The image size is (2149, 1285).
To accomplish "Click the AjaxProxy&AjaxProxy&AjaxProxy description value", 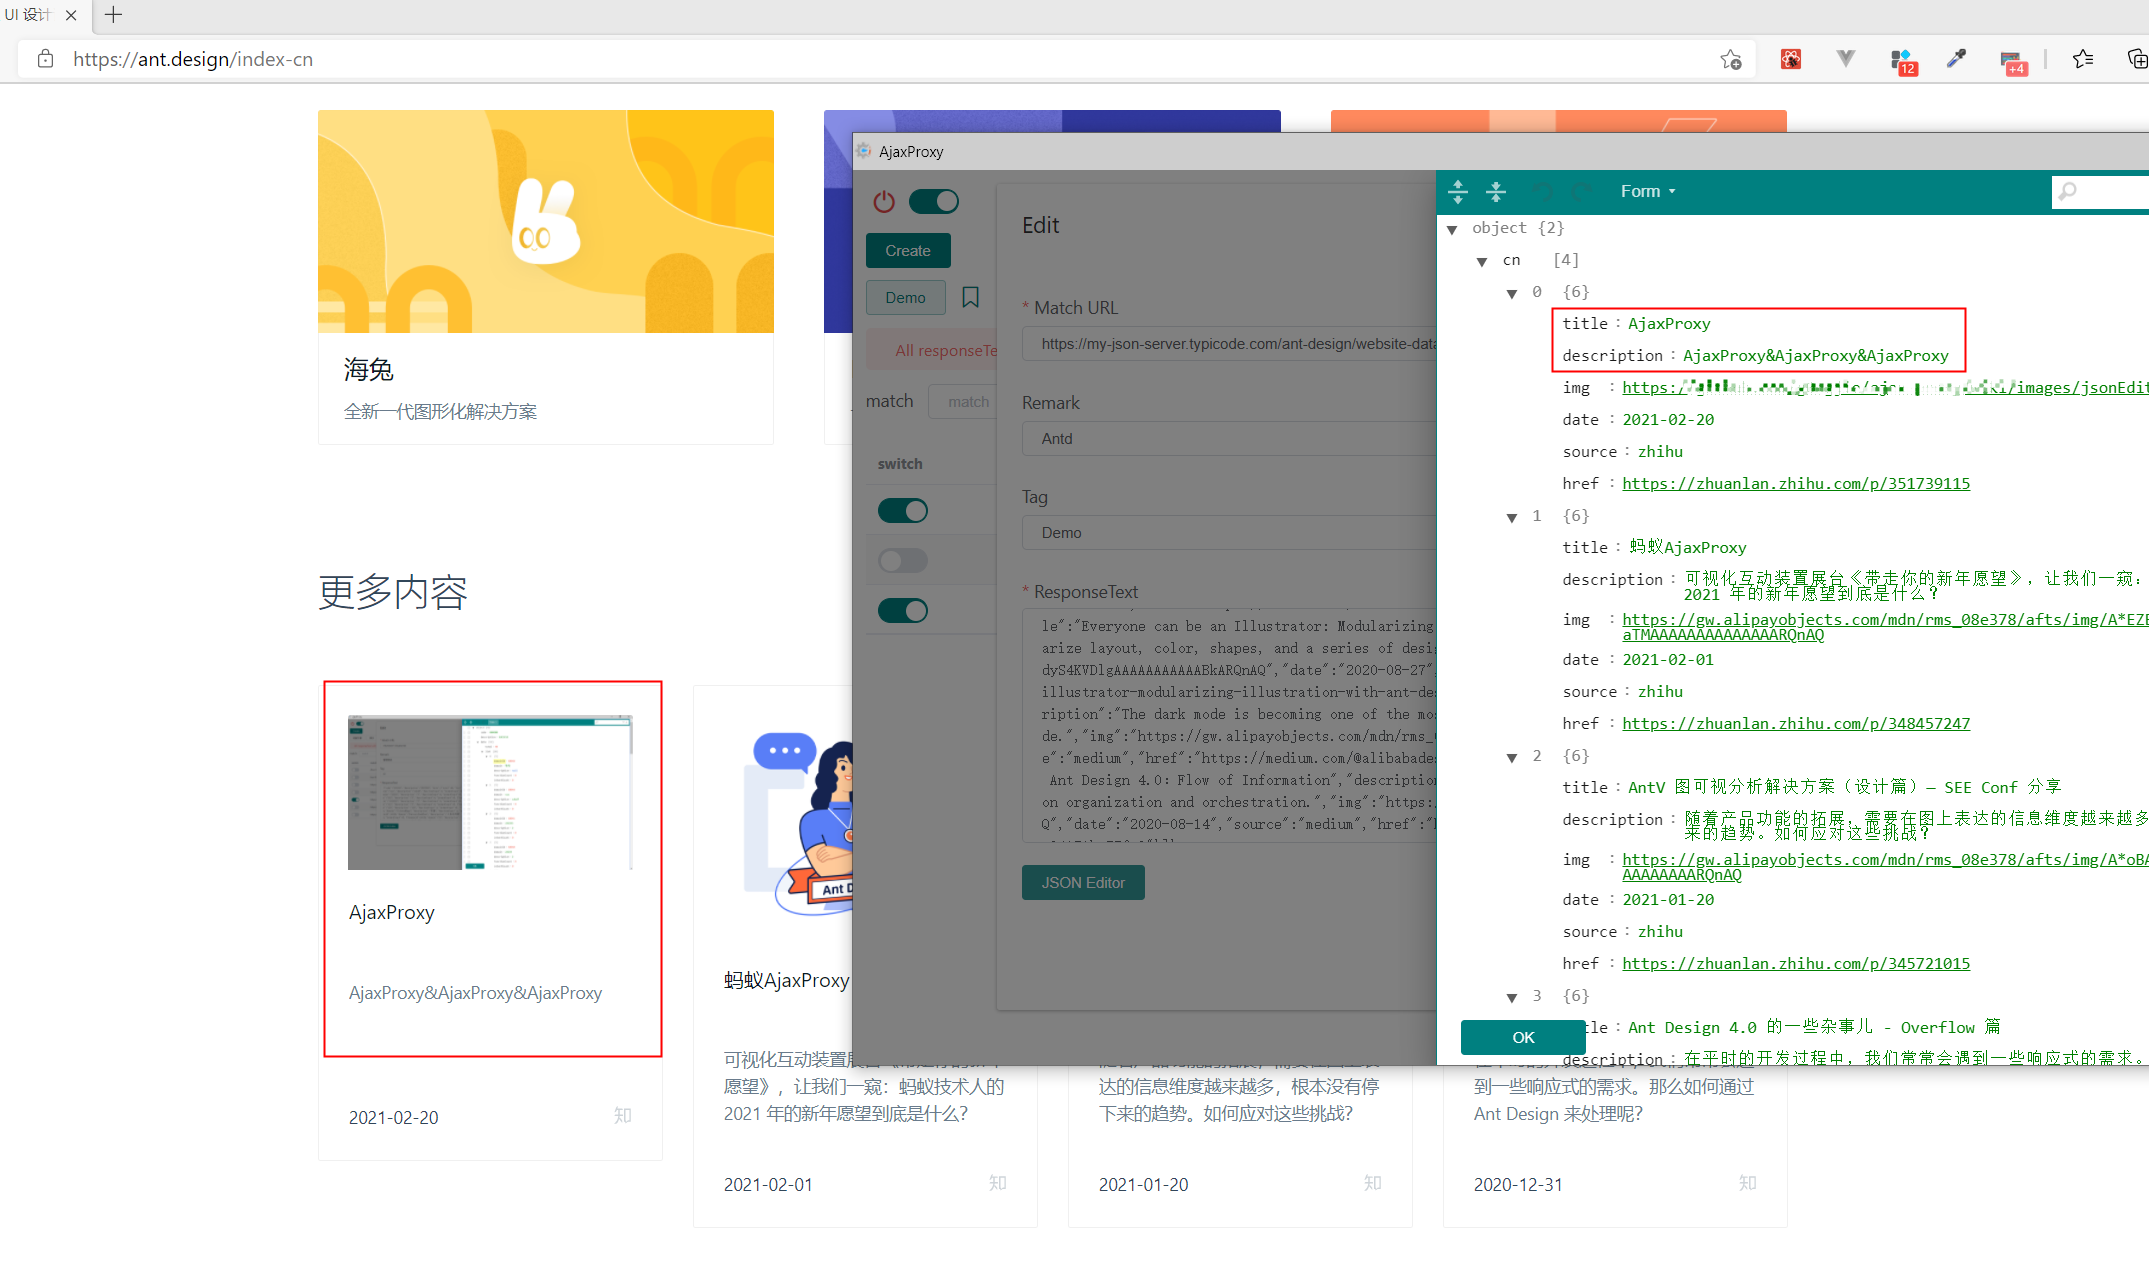I will click(x=1815, y=355).
